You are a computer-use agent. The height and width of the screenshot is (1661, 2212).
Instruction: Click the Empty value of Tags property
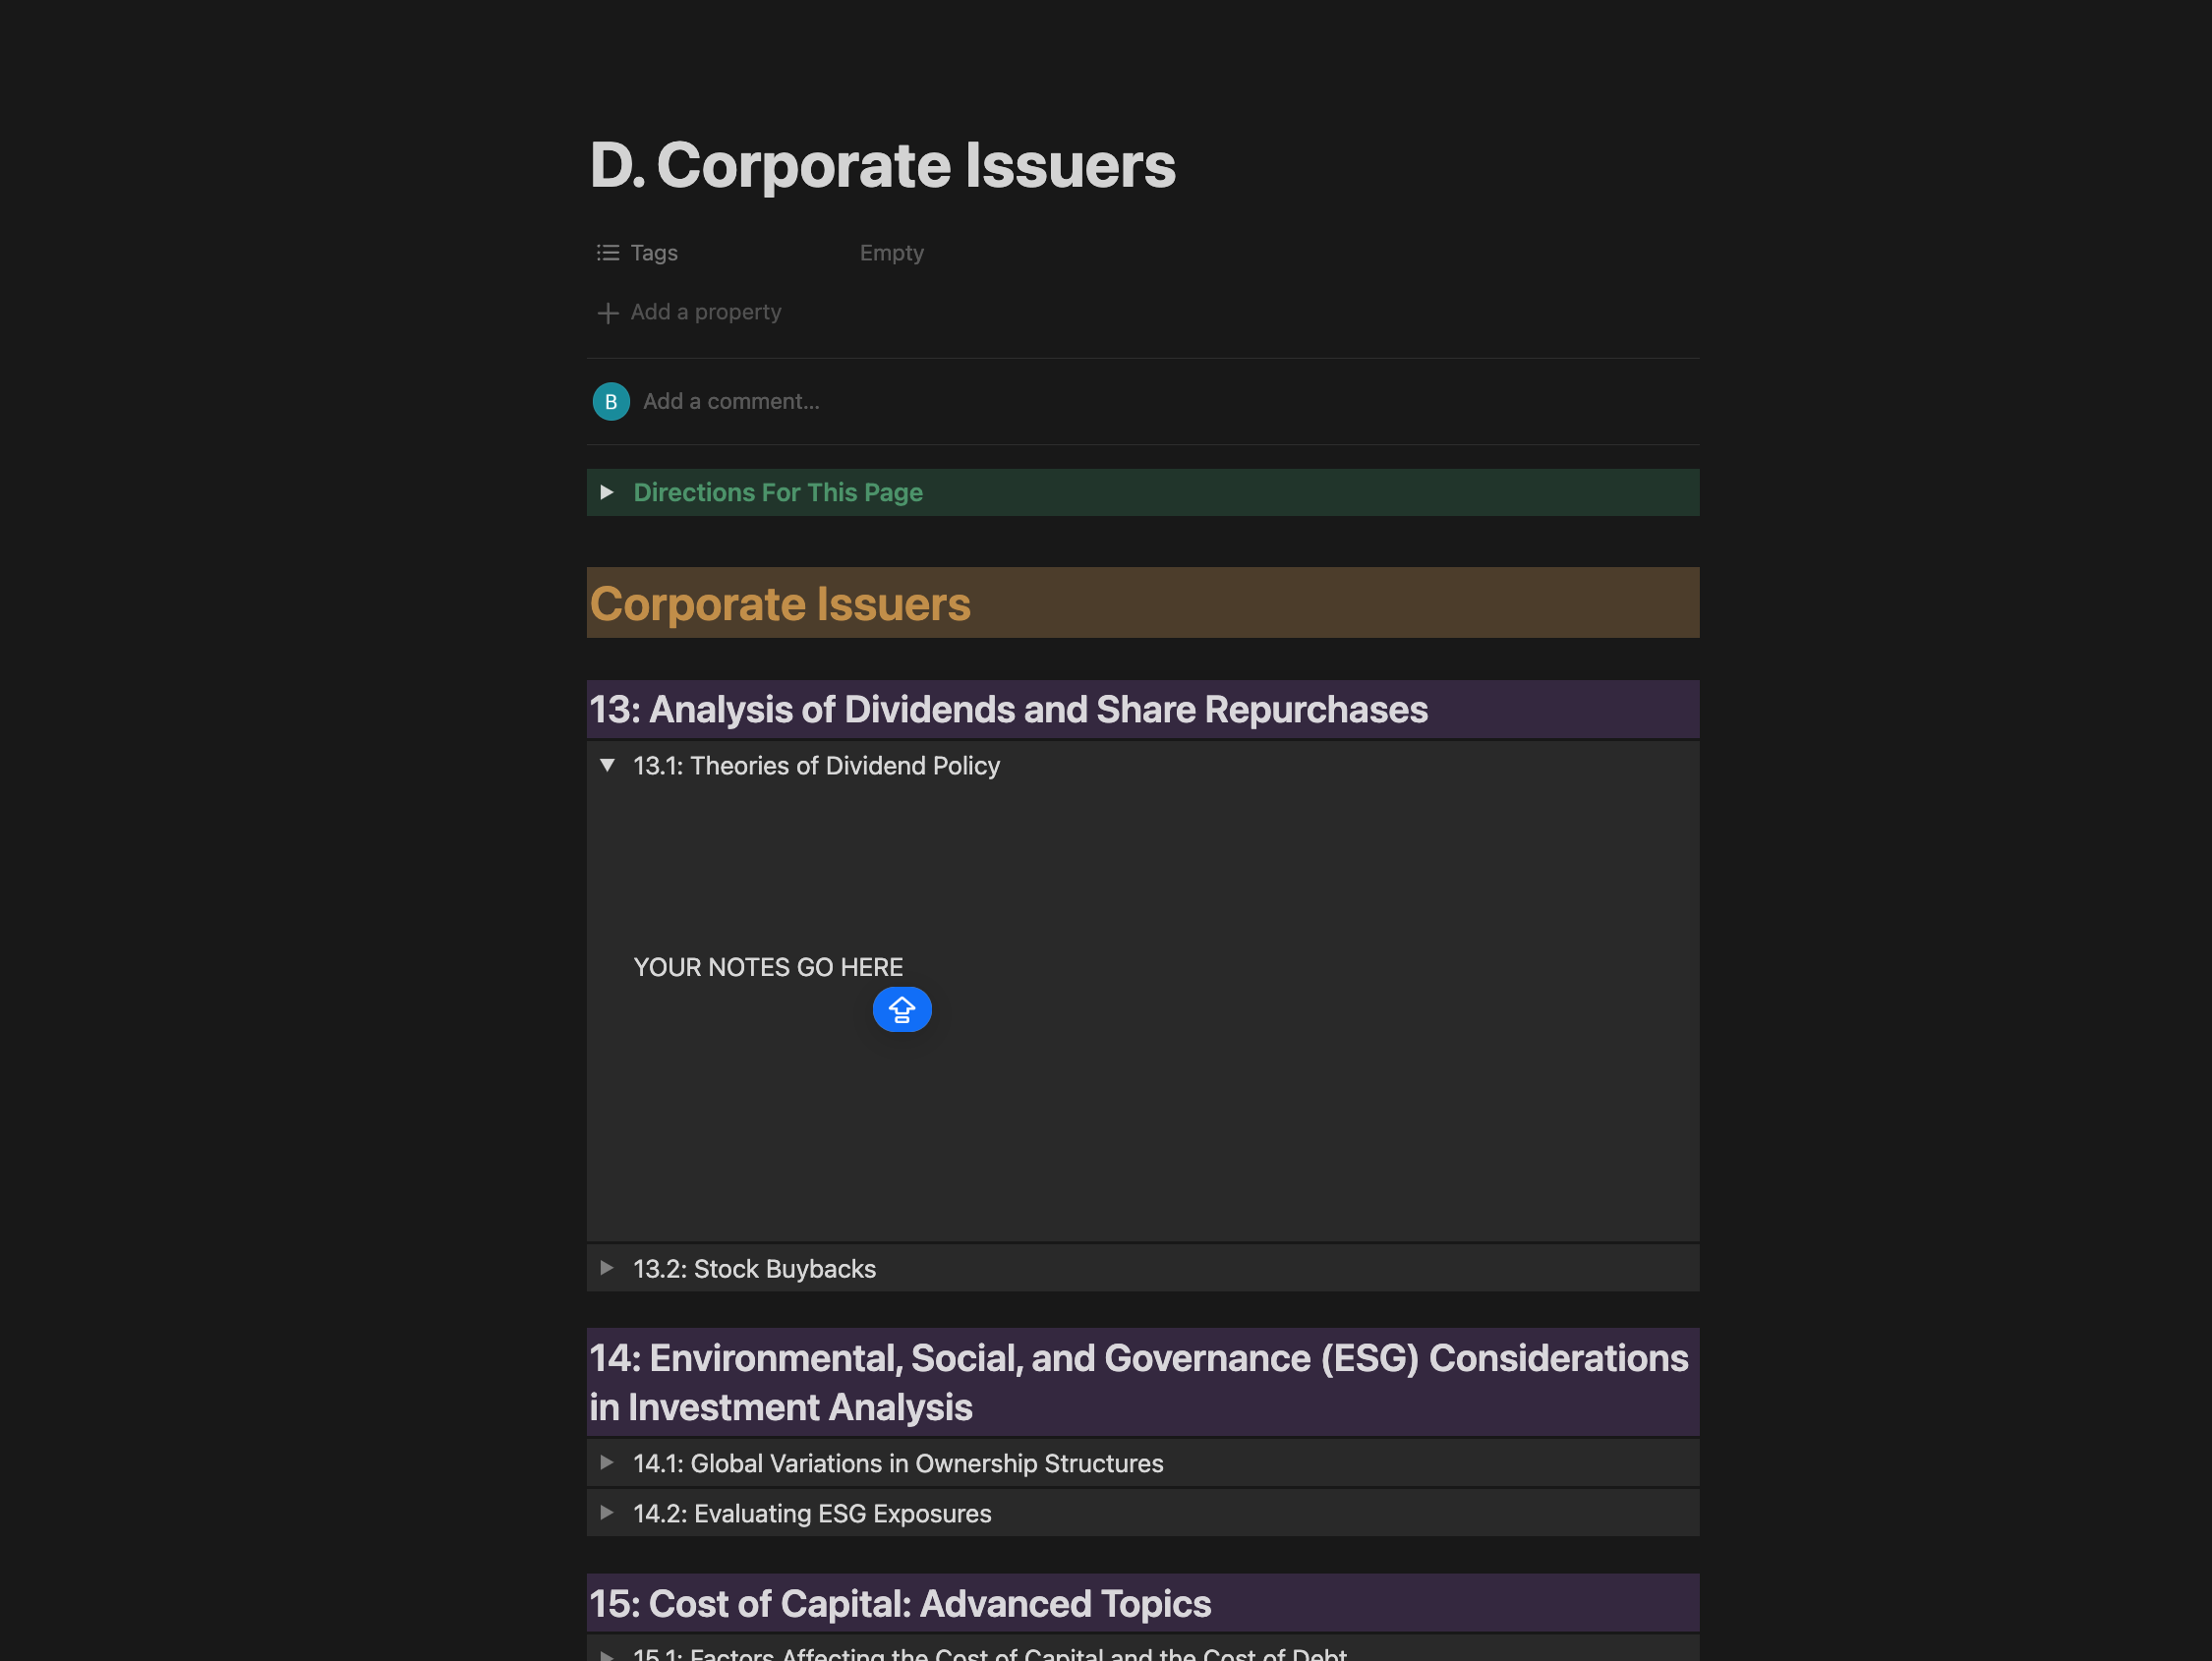pos(891,253)
